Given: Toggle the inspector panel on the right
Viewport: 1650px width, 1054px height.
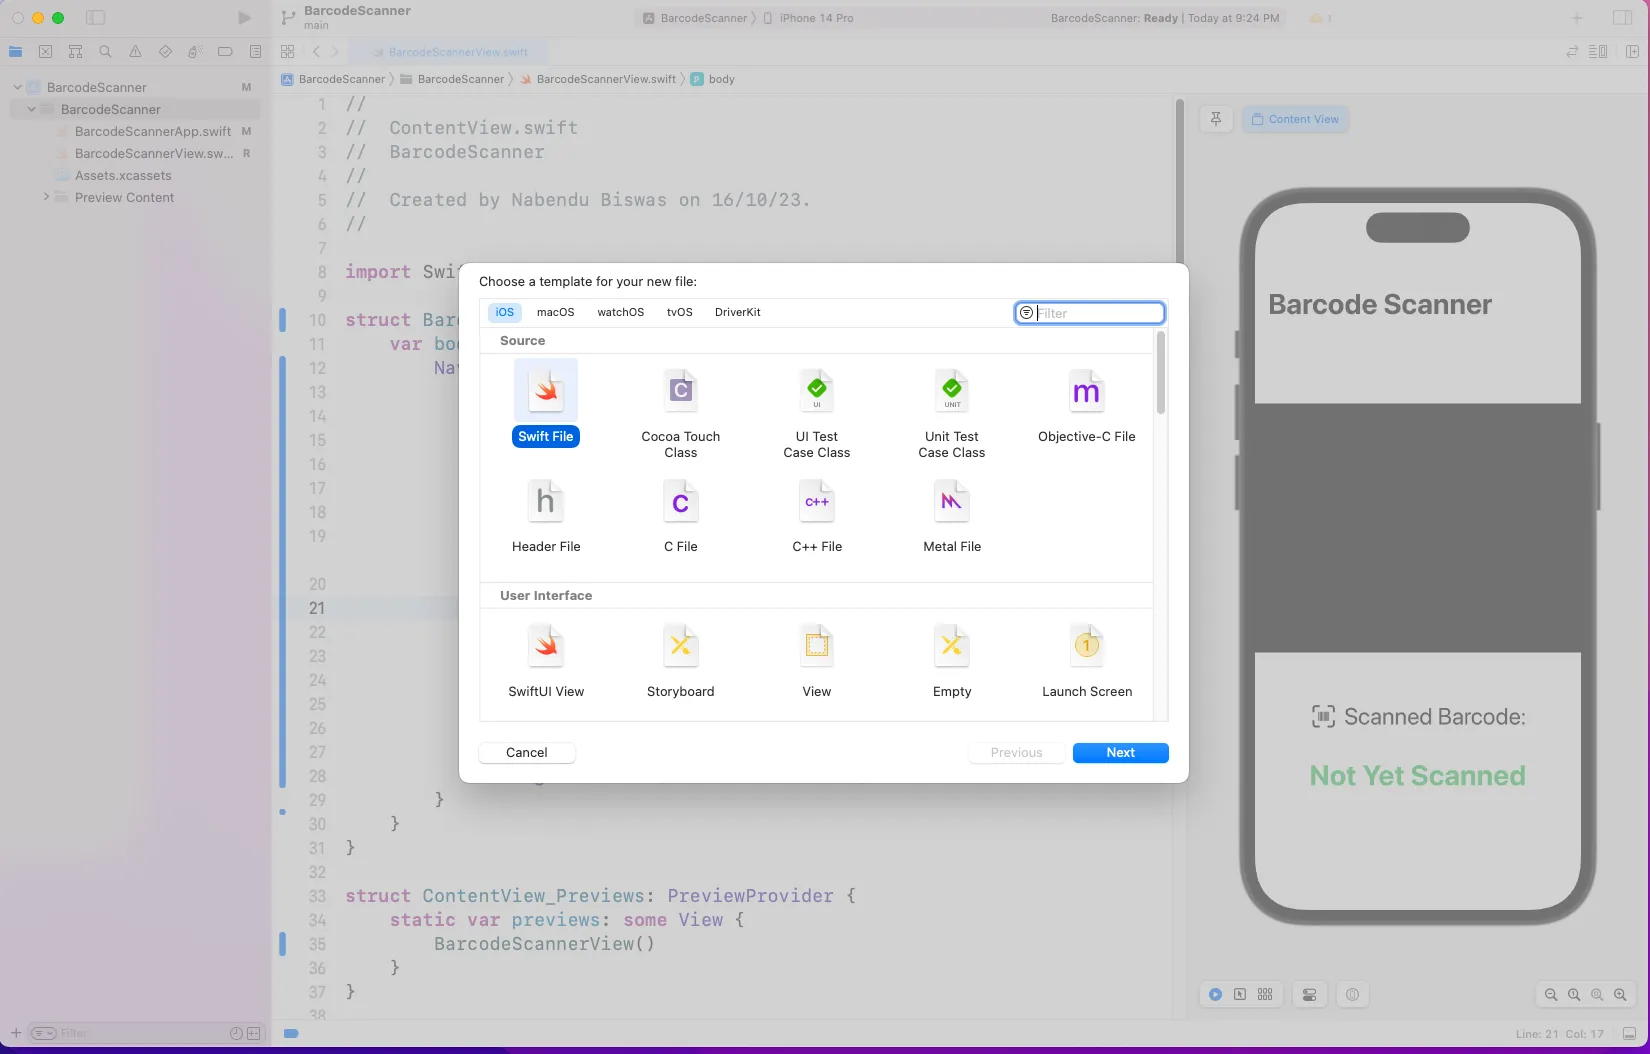Looking at the screenshot, I should 1623,18.
